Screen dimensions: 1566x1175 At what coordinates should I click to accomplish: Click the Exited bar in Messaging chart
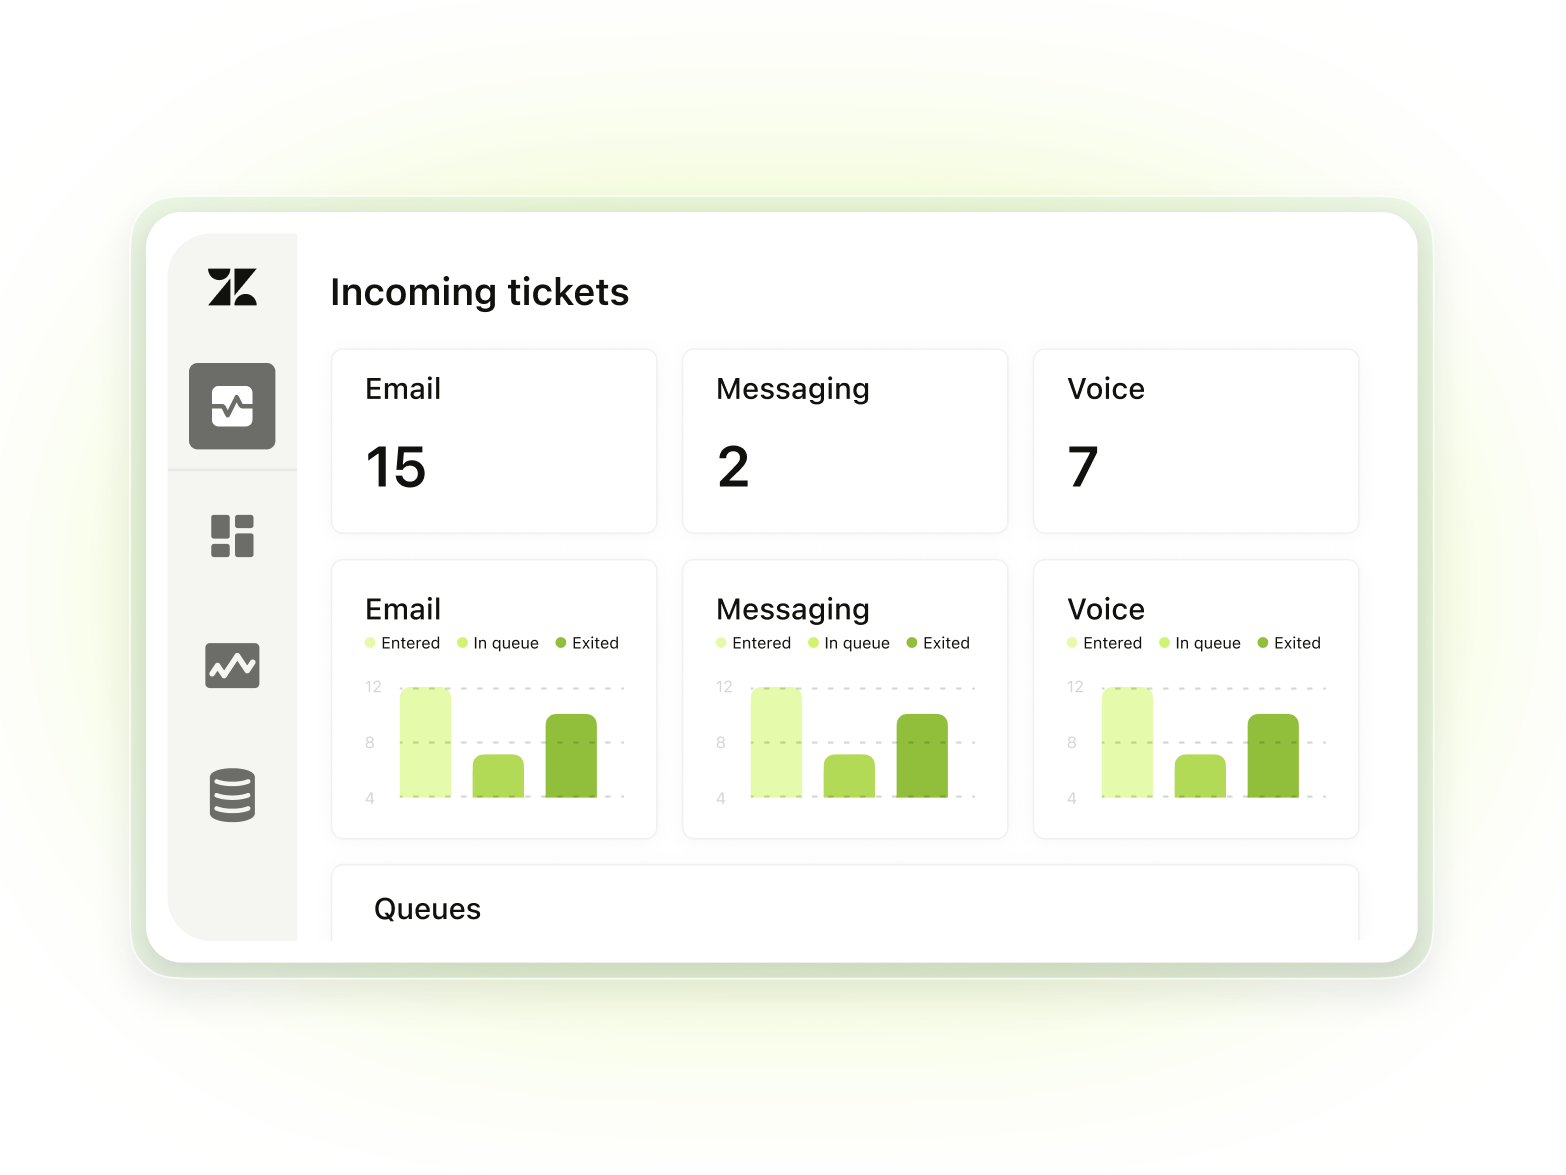pos(921,756)
